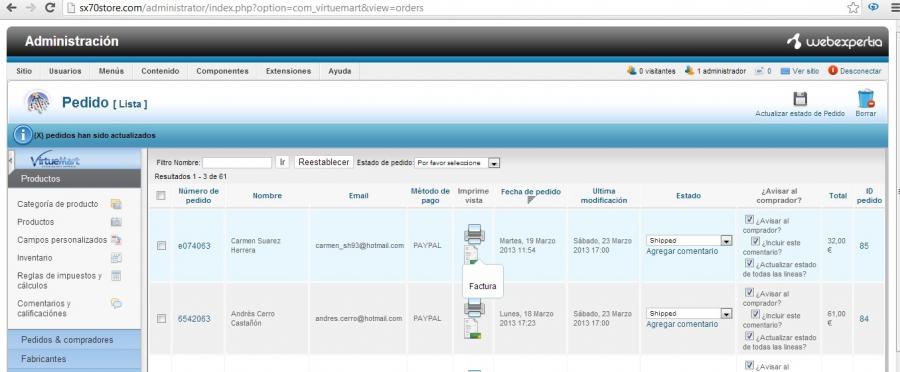Click Categoría de producto sidebar link

pos(57,204)
